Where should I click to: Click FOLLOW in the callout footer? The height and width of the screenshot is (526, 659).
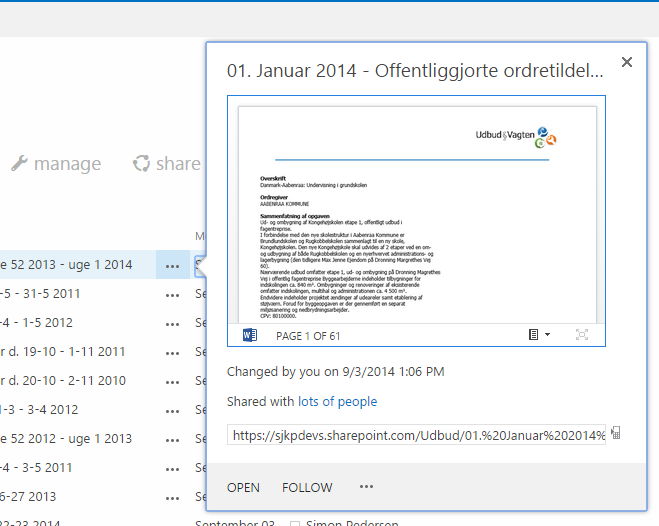point(307,487)
